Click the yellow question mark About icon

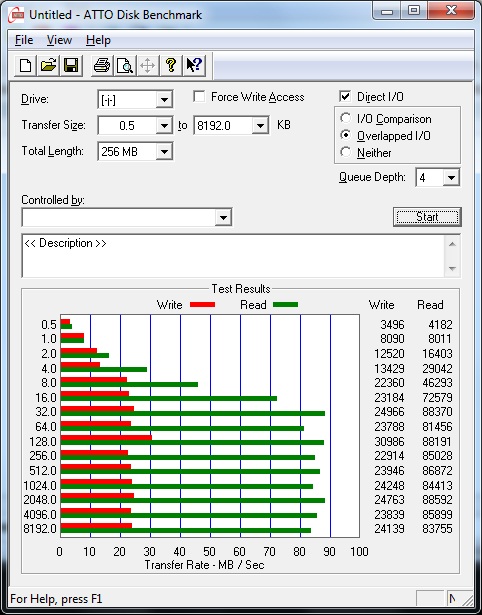[x=171, y=65]
